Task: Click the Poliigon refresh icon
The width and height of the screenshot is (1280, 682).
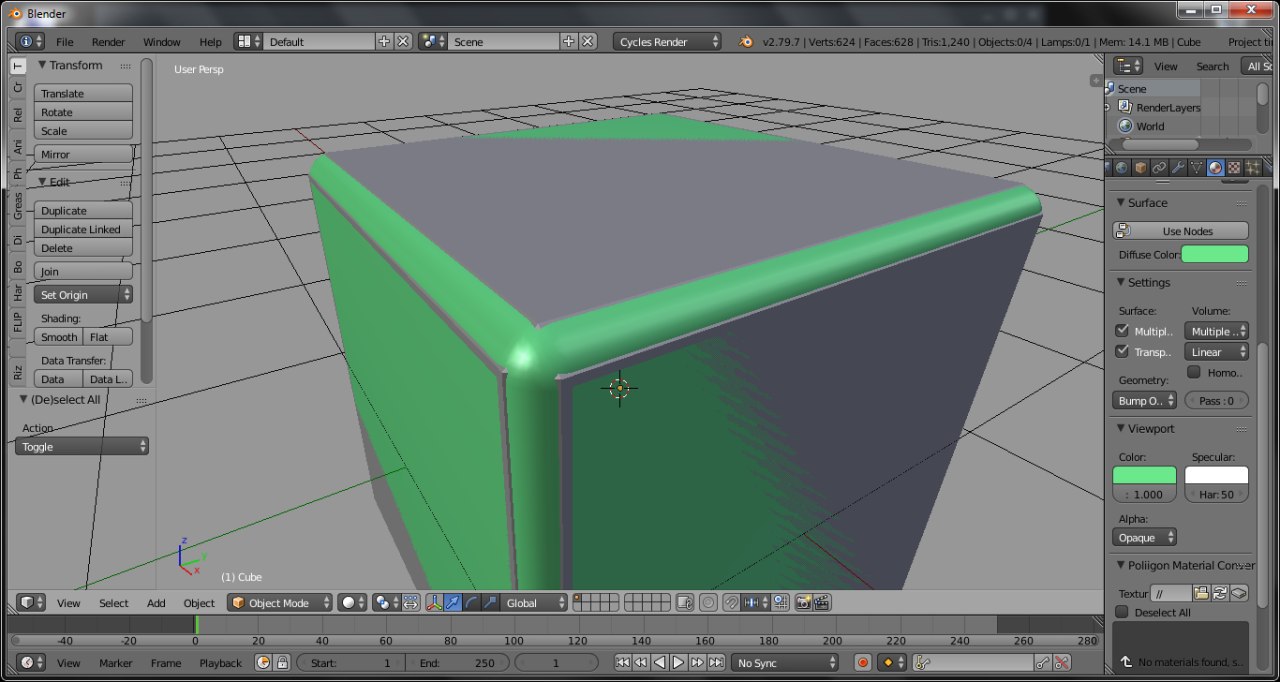Action: pos(1220,594)
